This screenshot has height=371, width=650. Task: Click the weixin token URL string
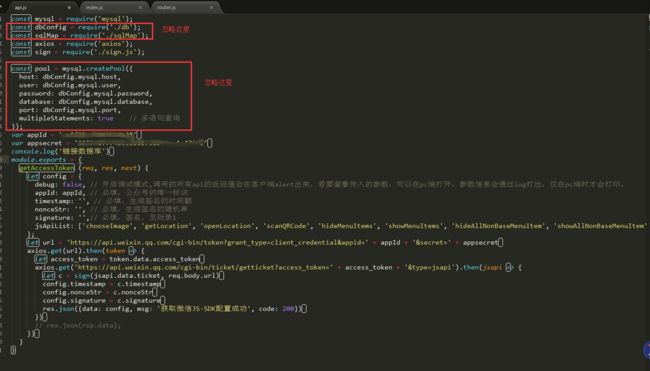point(217,242)
